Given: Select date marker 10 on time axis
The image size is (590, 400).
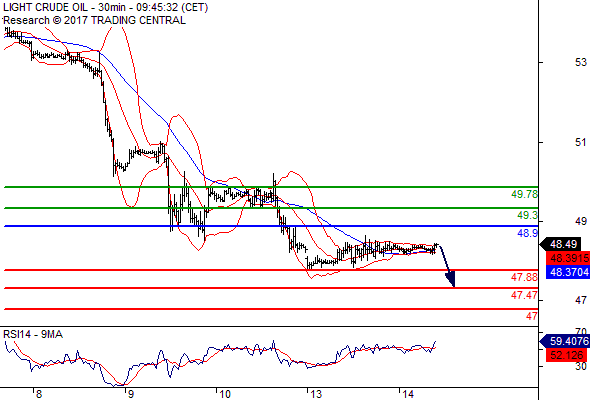Looking at the screenshot, I should tap(225, 394).
